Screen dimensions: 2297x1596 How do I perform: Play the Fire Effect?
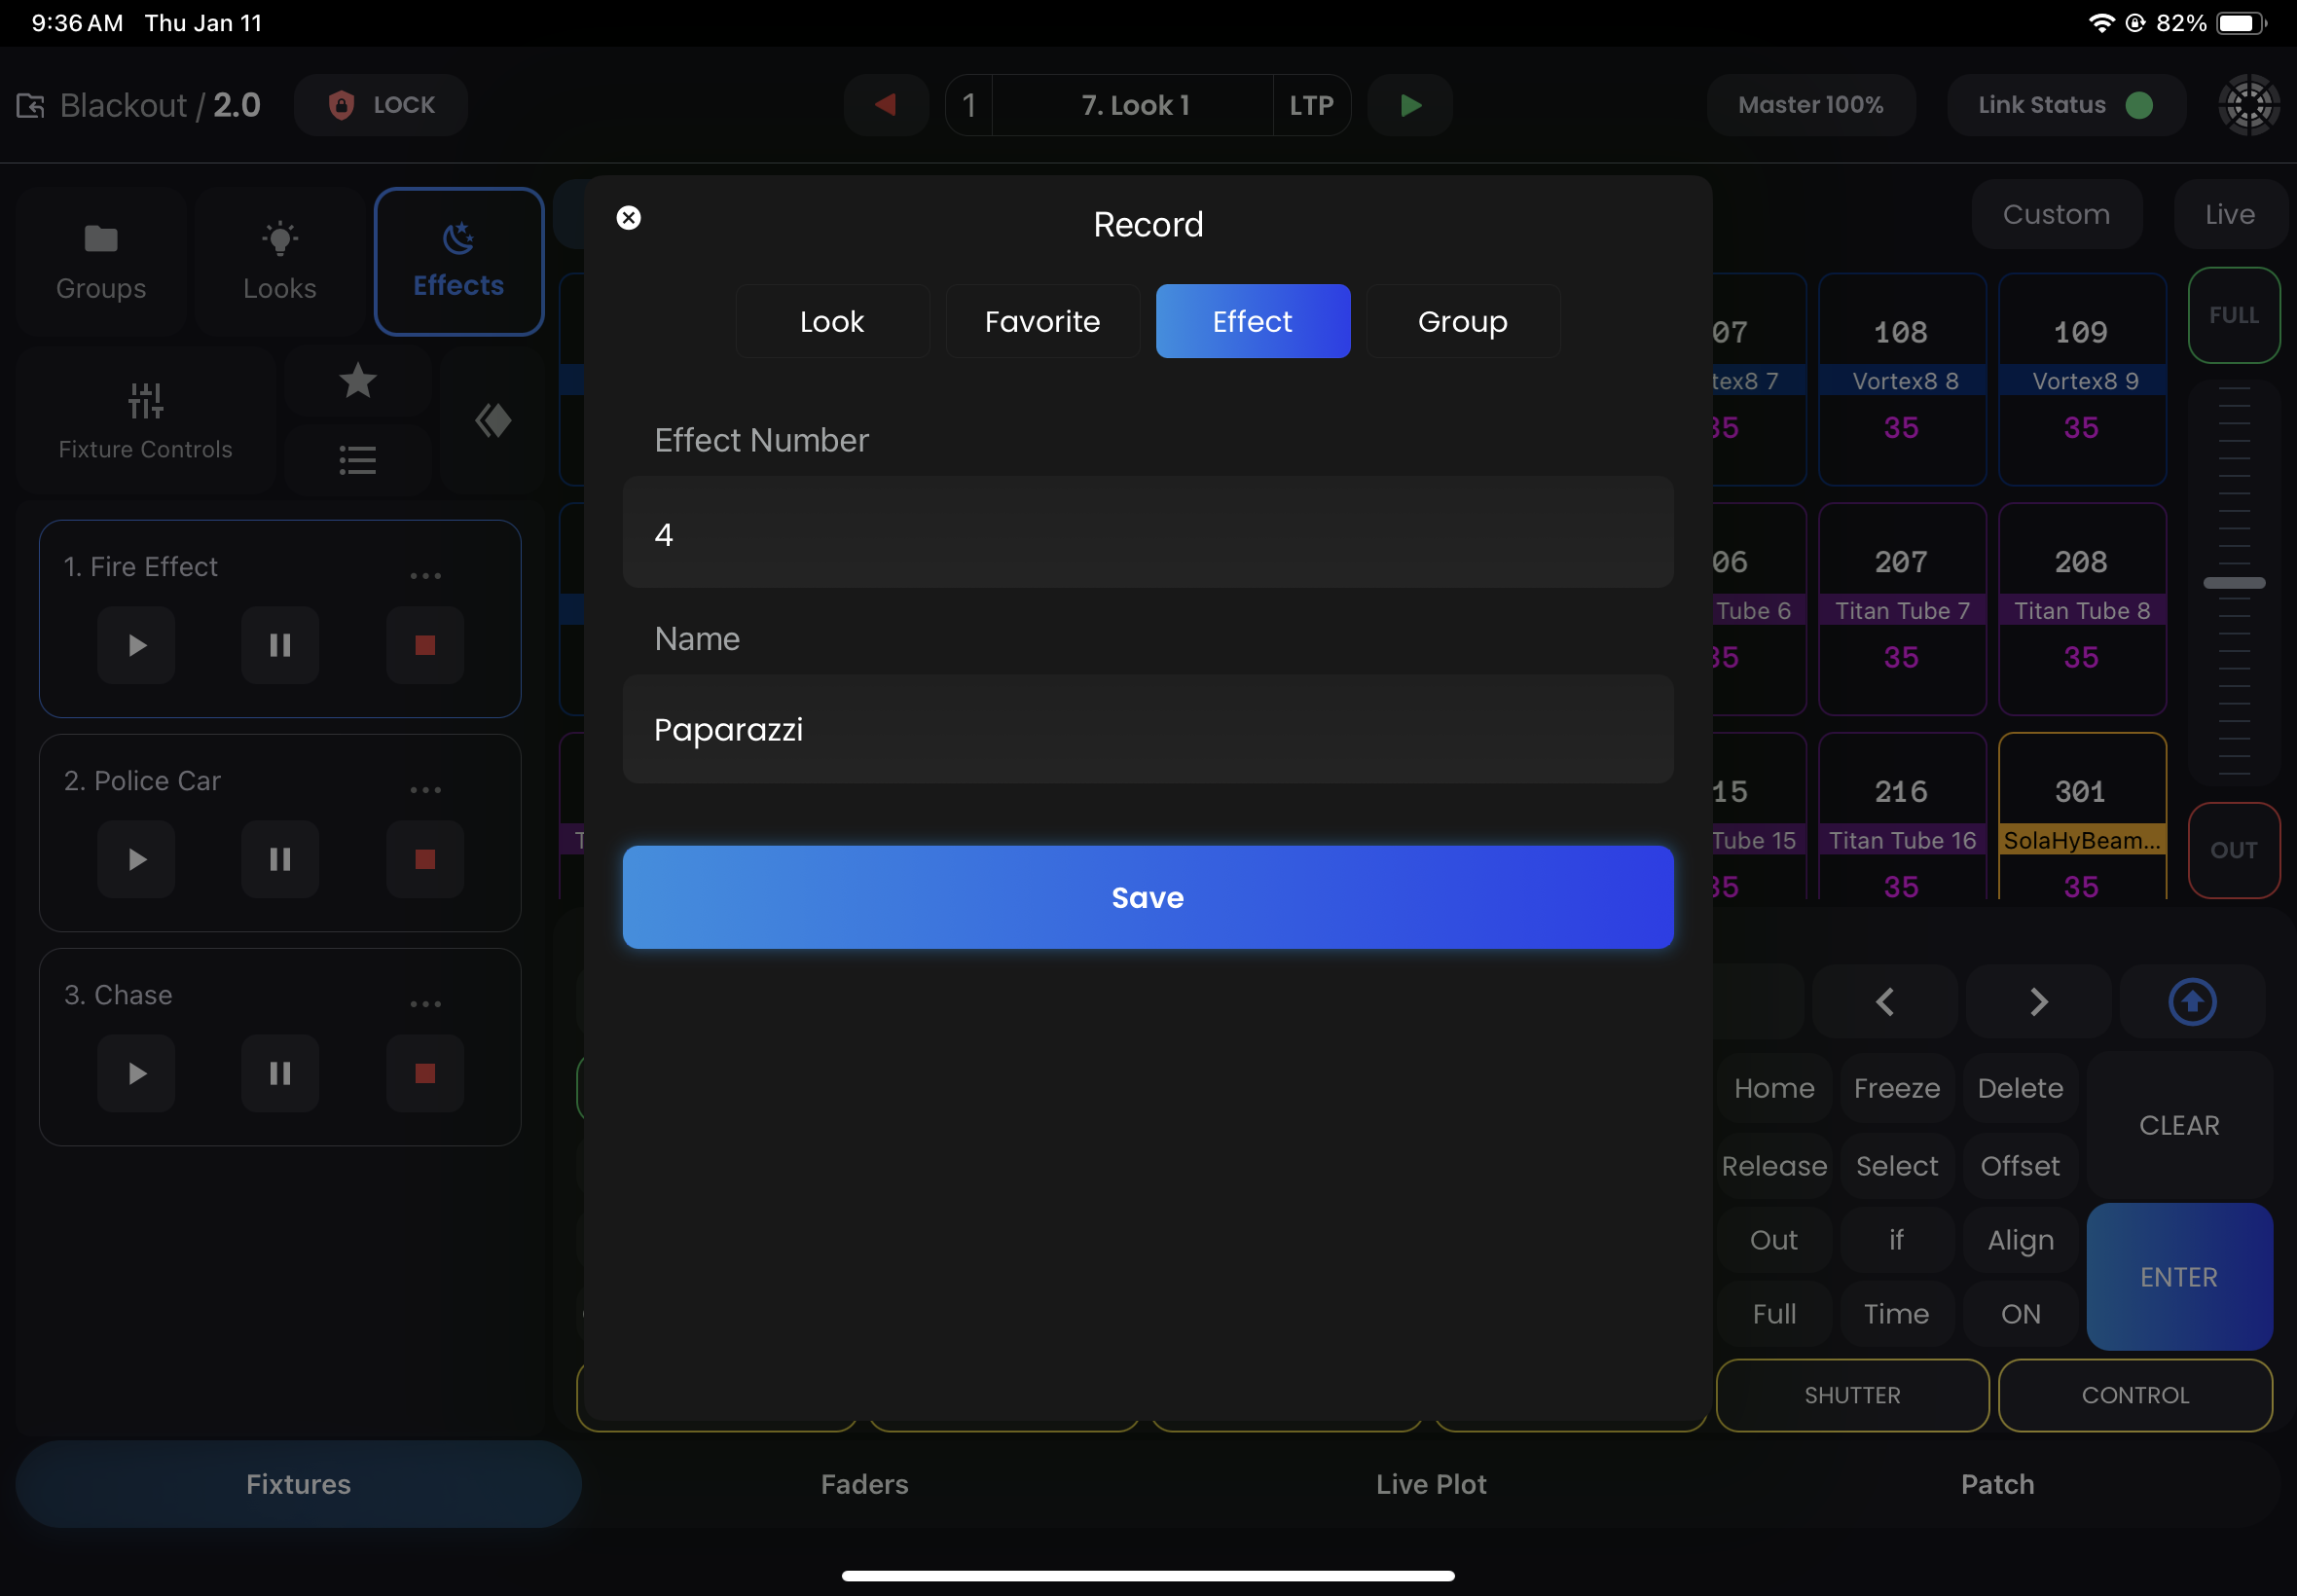point(135,645)
